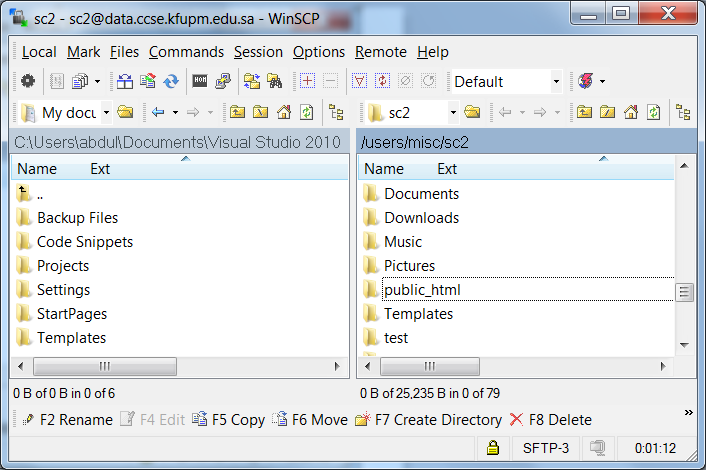Refresh the local panel listing

(307, 112)
